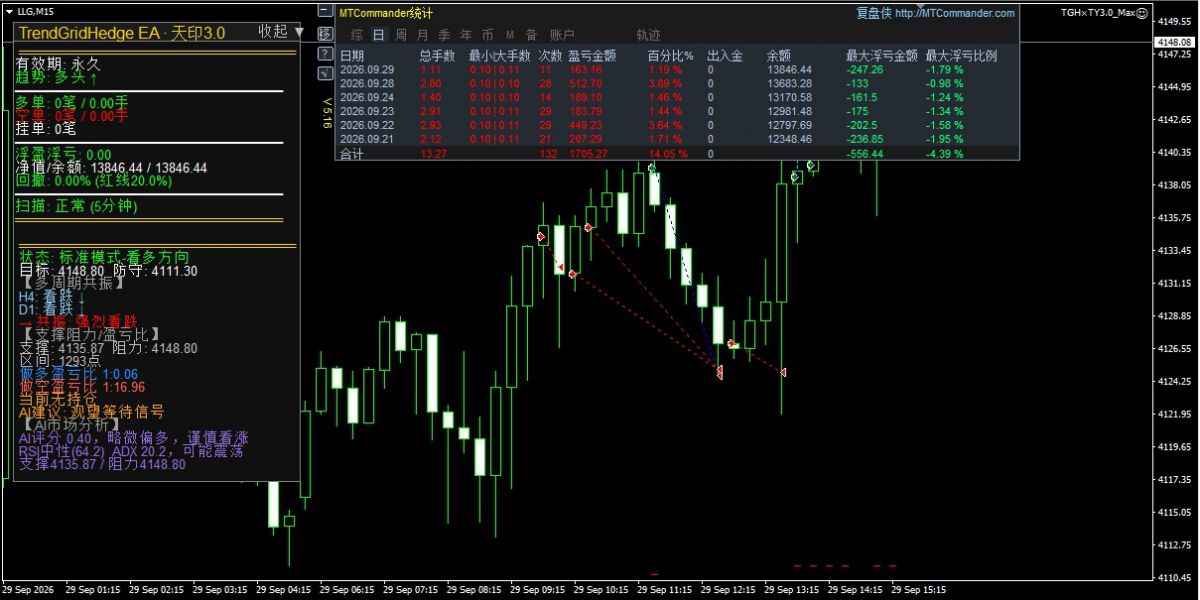Select the 2026.09.29 date row

click(677, 70)
